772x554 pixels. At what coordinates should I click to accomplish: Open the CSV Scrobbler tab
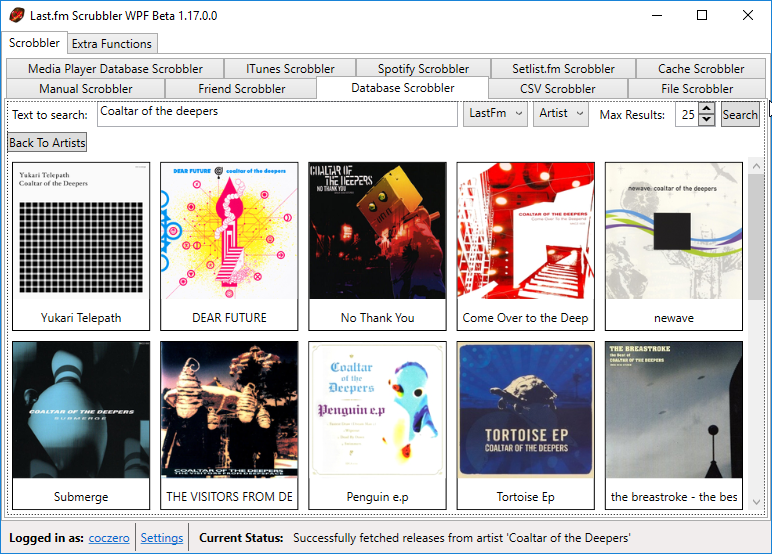(558, 89)
